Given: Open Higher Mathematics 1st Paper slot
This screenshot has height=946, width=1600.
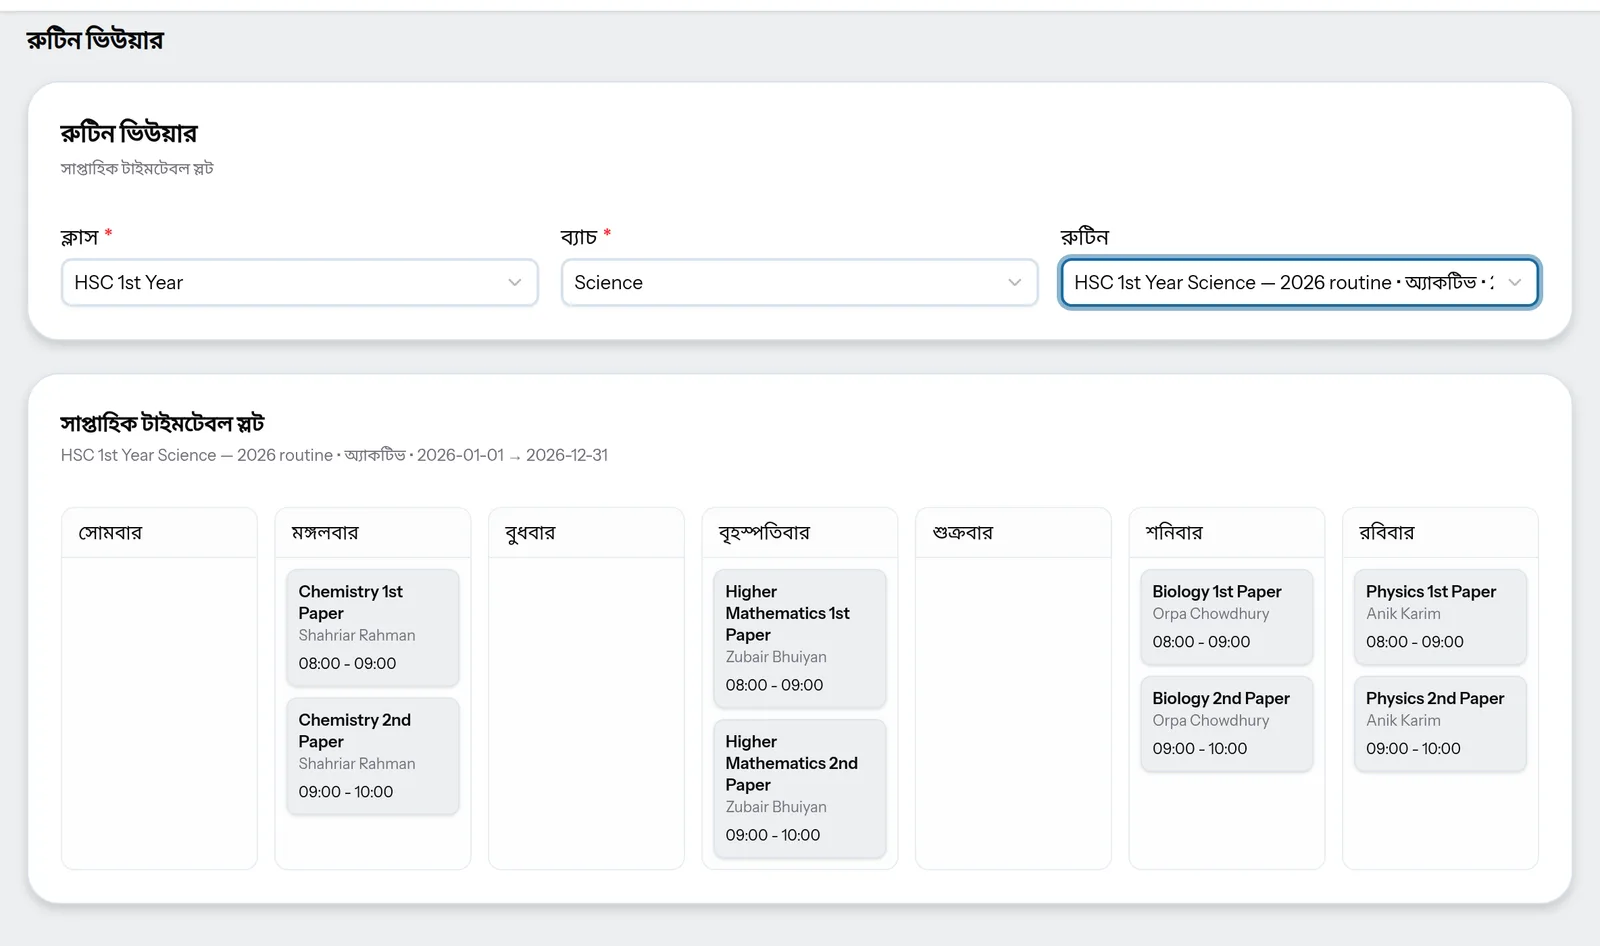Looking at the screenshot, I should pos(799,639).
